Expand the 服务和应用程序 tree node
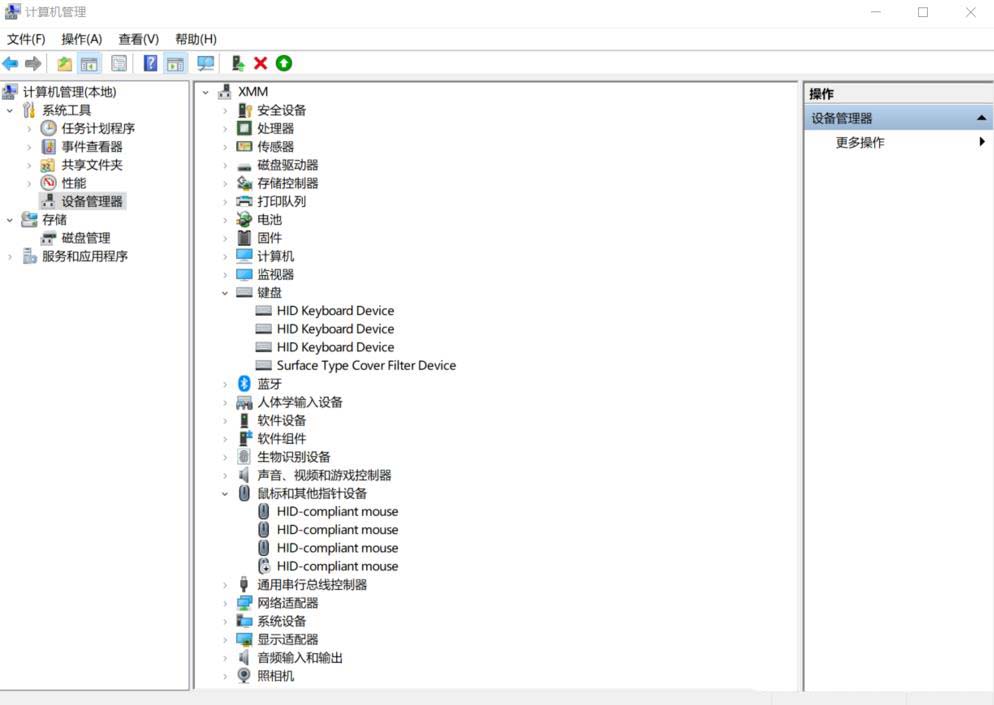 (x=10, y=257)
